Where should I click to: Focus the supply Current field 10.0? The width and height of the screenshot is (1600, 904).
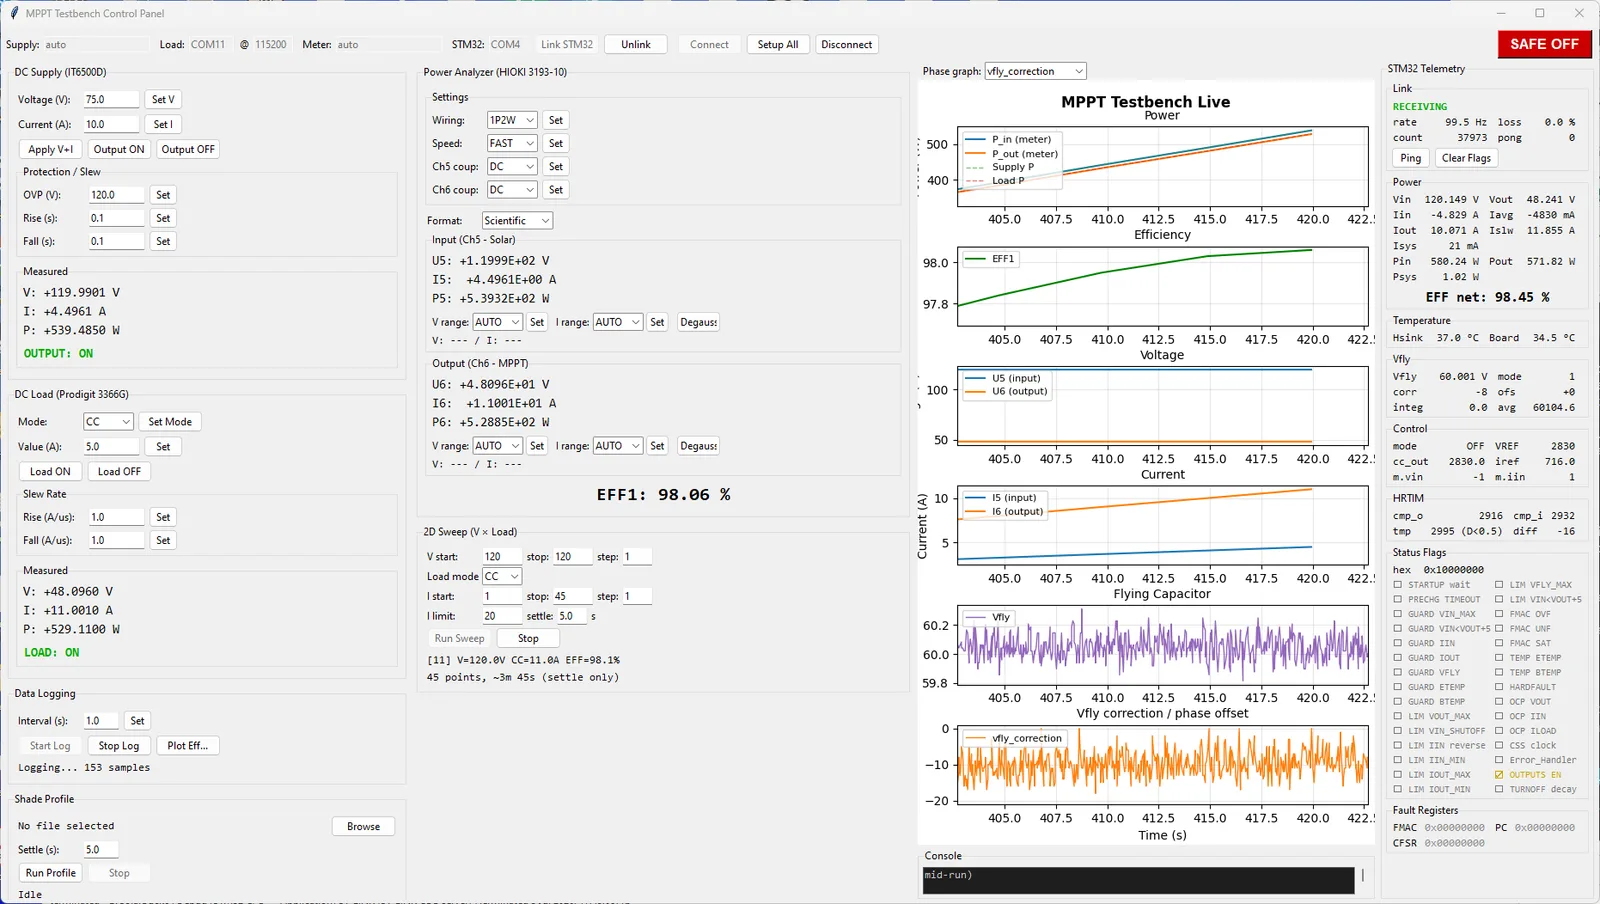110,124
